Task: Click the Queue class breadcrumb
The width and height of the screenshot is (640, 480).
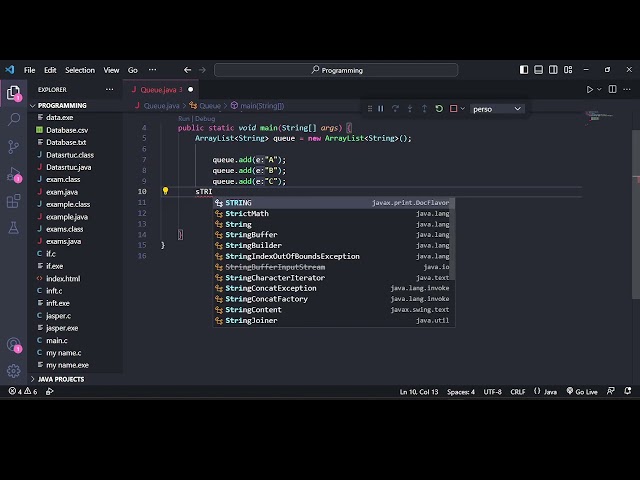Action: click(210, 106)
